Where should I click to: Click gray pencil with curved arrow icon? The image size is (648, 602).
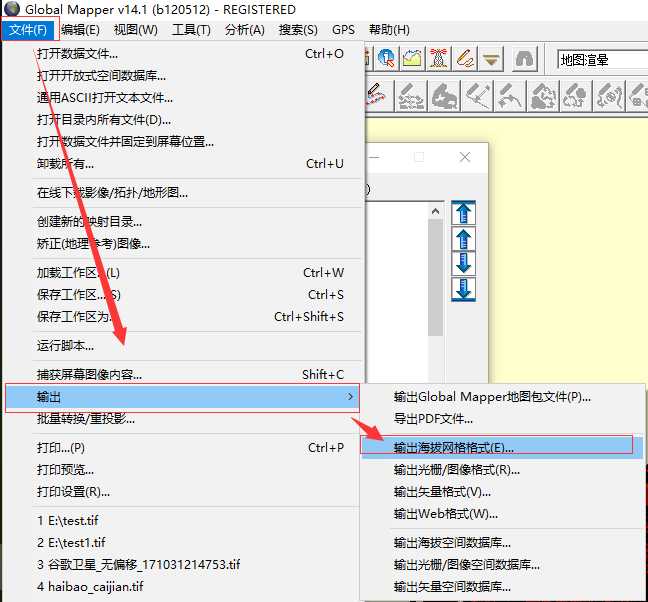pyautogui.click(x=510, y=96)
